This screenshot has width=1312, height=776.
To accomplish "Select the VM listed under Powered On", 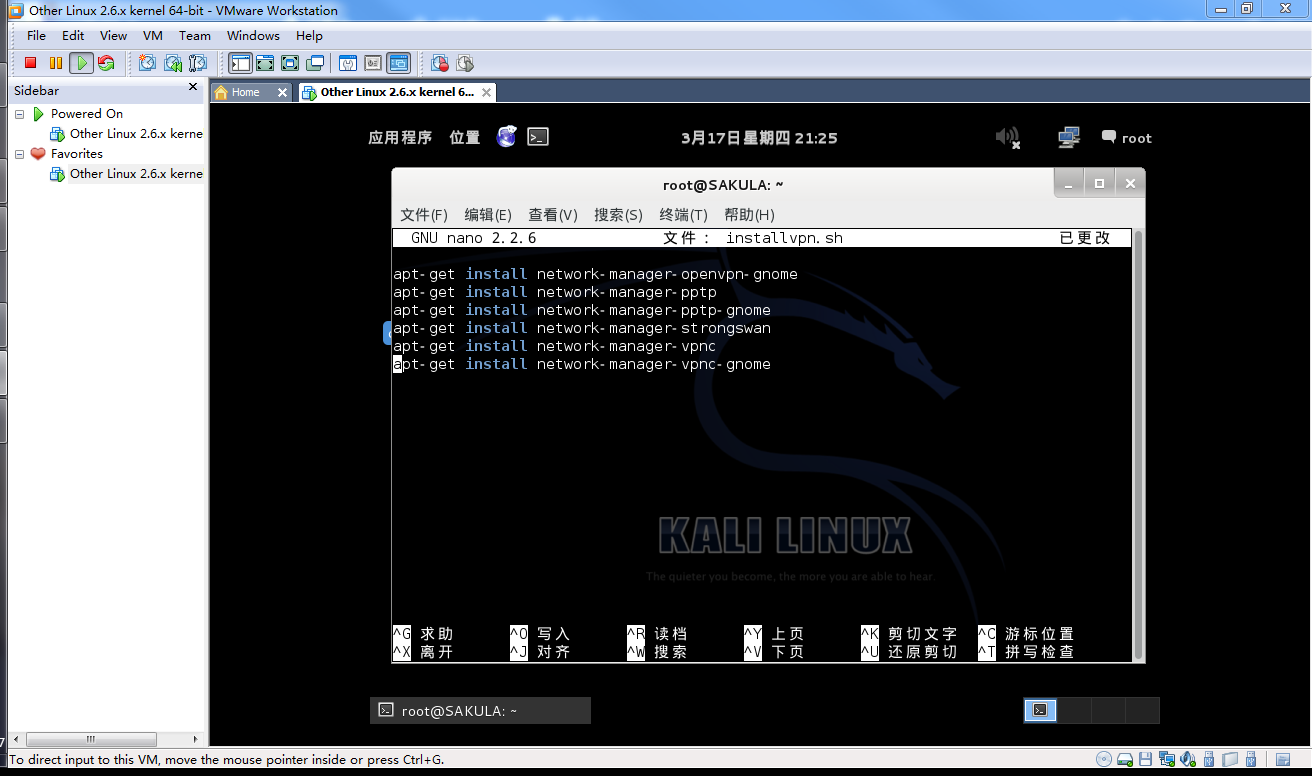I will click(127, 134).
